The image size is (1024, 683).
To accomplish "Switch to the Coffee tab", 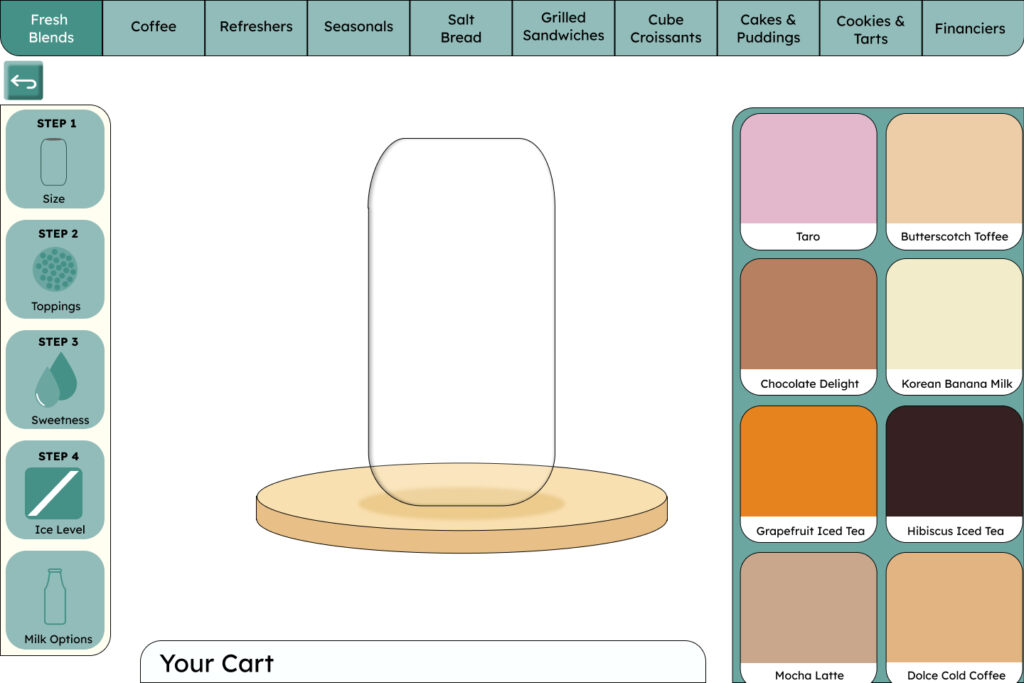I will pyautogui.click(x=153, y=27).
